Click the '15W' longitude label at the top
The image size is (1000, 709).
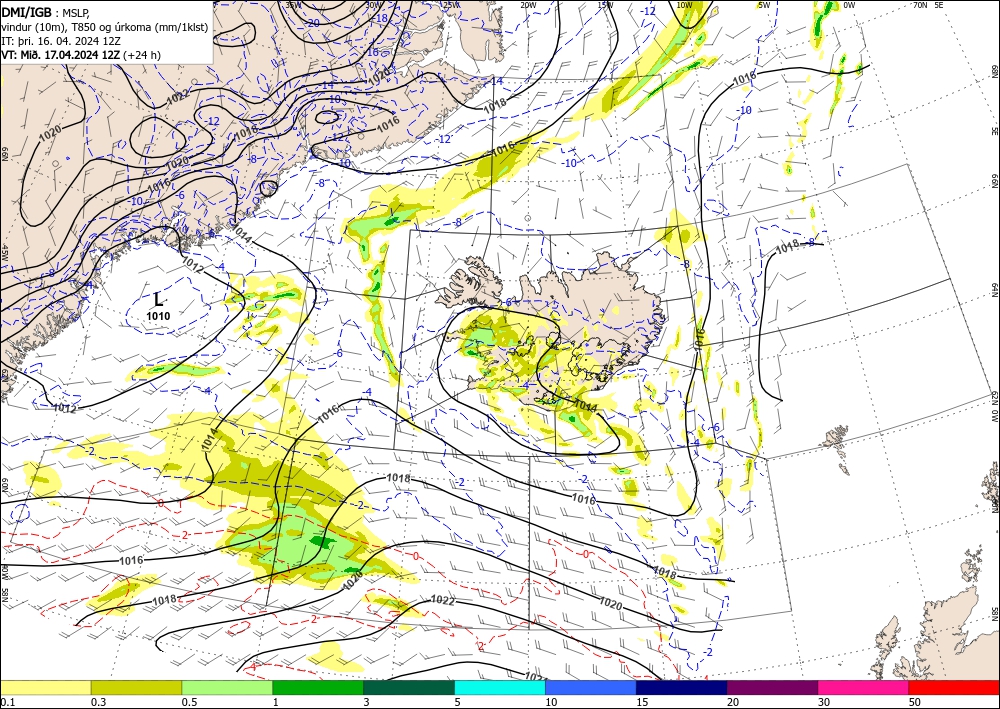605,5
